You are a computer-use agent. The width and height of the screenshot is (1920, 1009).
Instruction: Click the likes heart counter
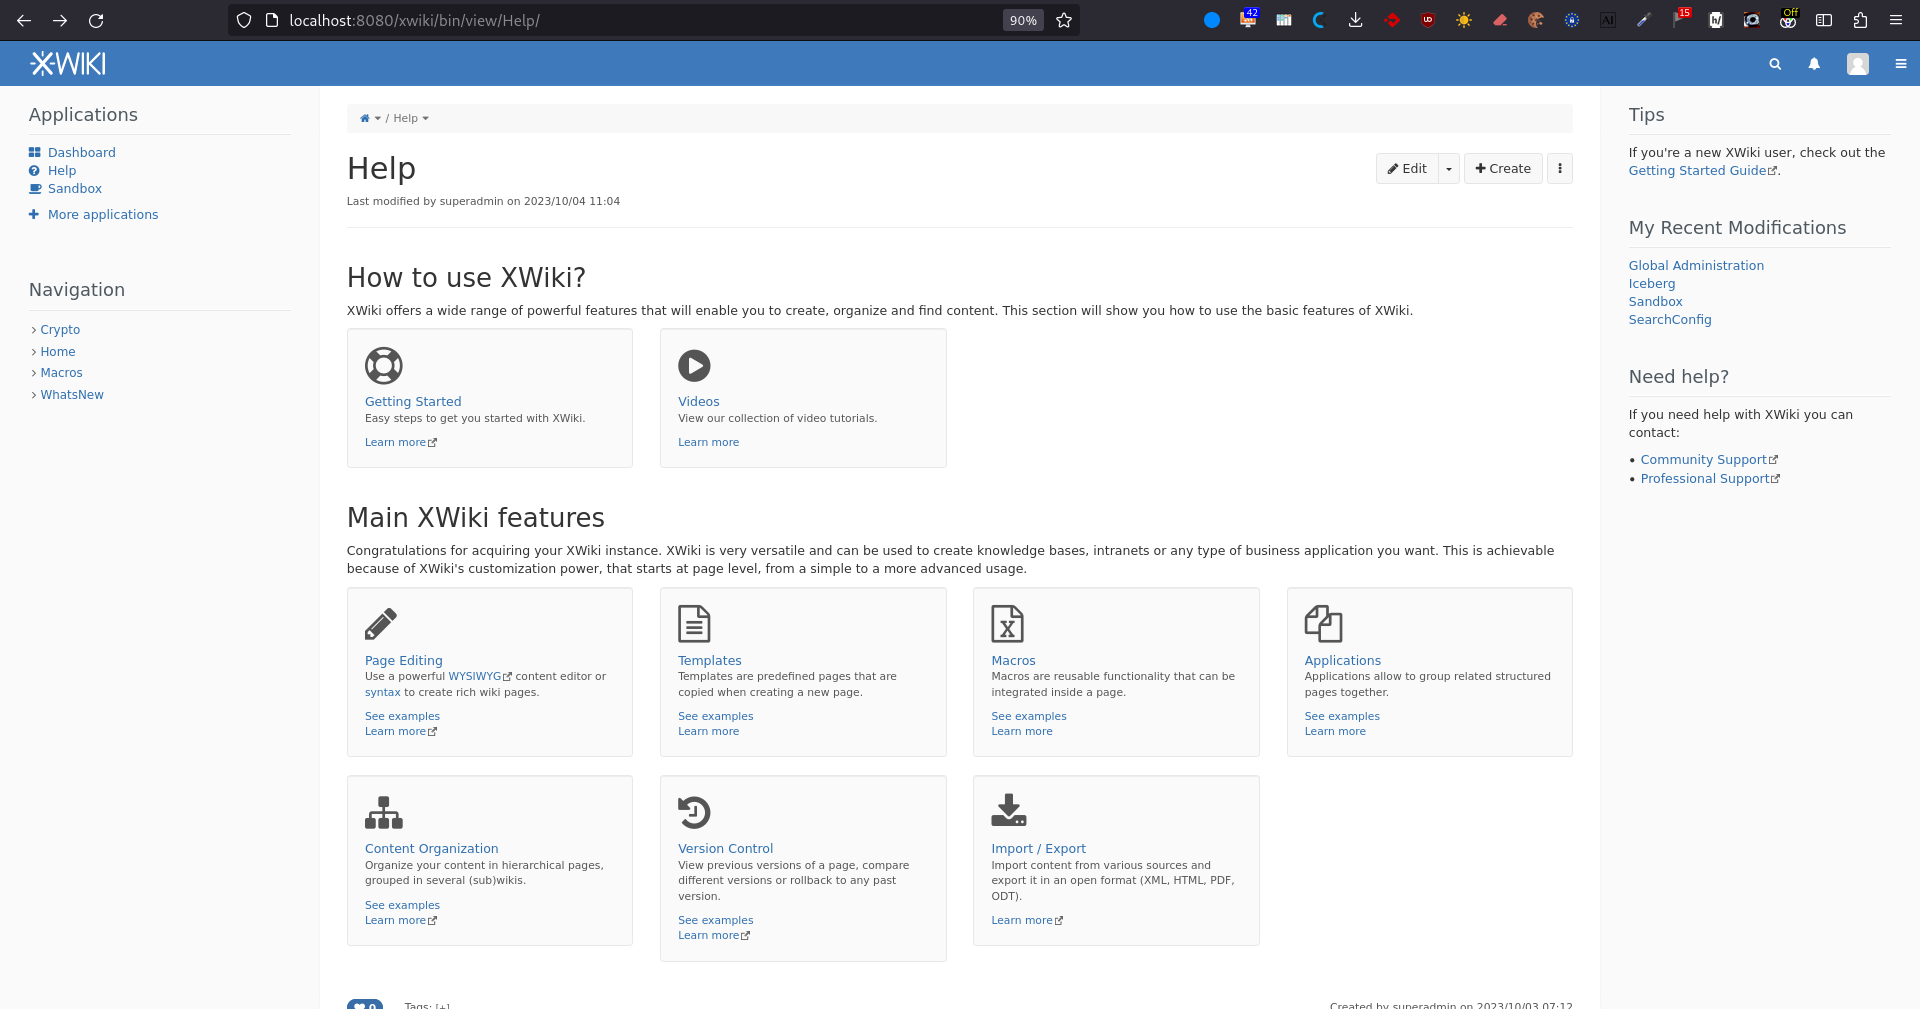click(365, 1004)
